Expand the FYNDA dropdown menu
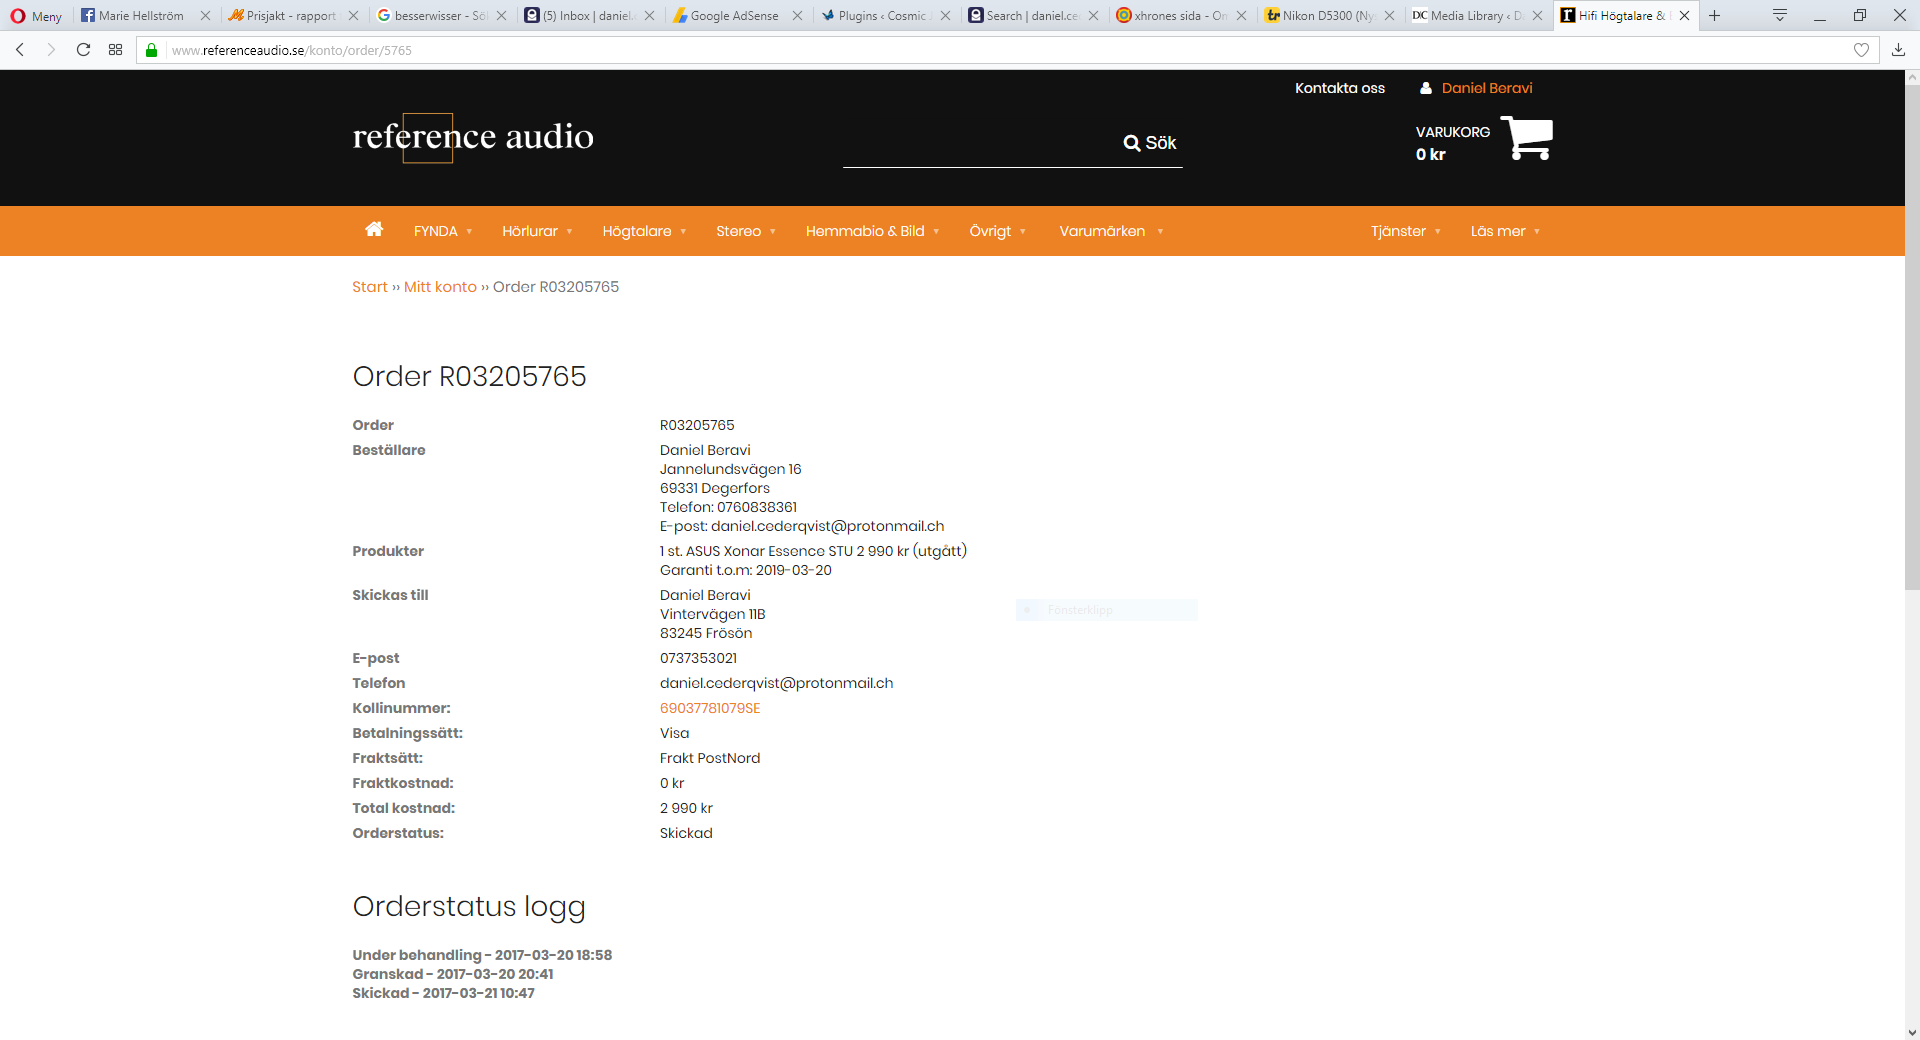The height and width of the screenshot is (1040, 1920). 443,231
